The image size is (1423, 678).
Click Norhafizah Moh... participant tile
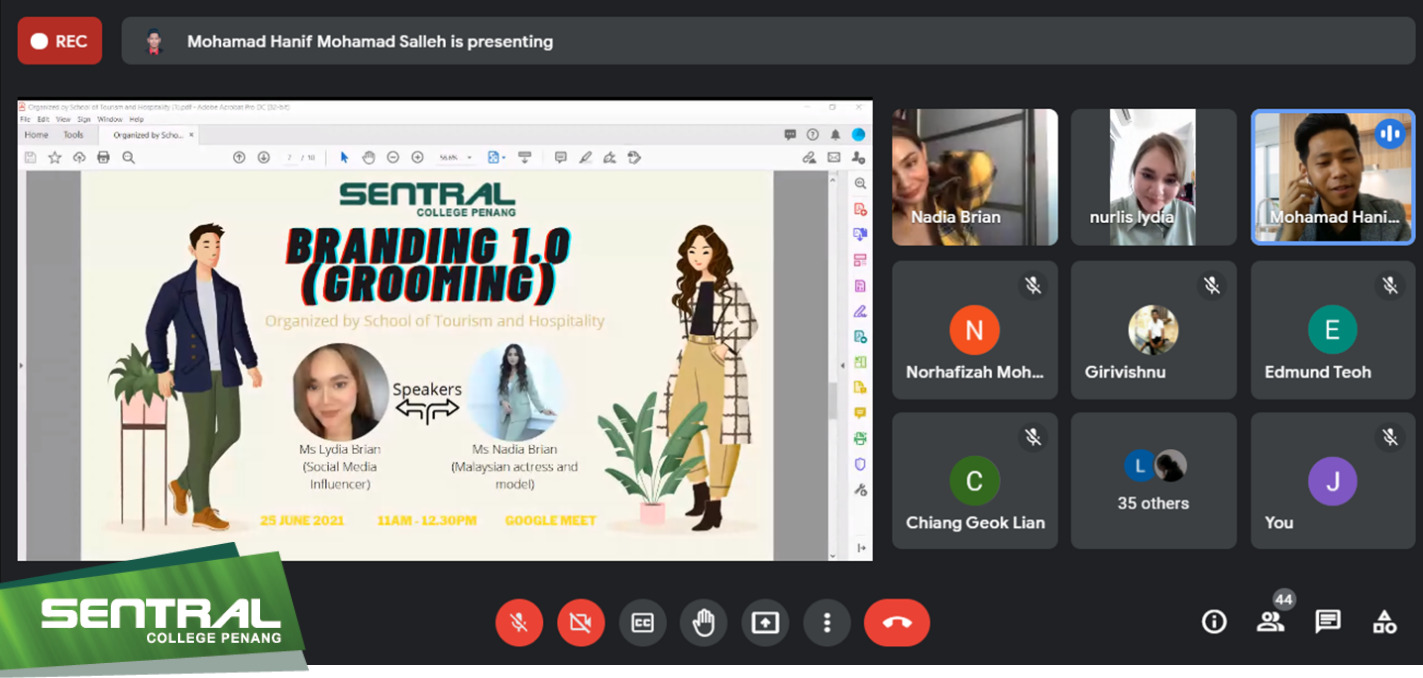click(x=975, y=330)
